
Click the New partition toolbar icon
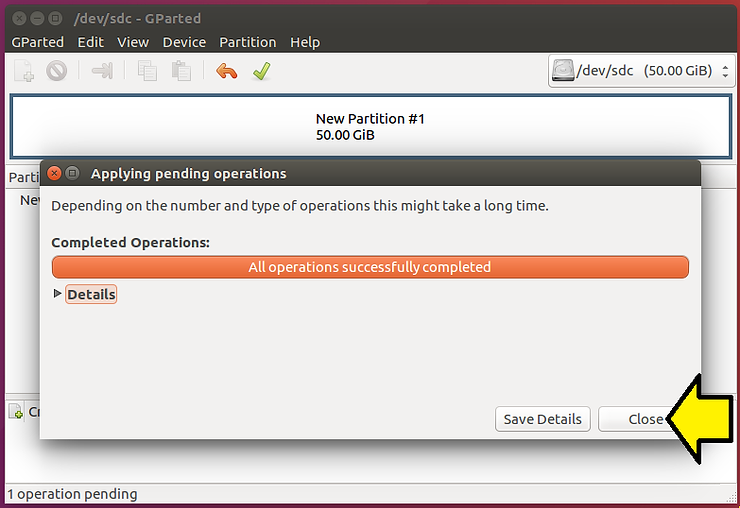coord(24,71)
